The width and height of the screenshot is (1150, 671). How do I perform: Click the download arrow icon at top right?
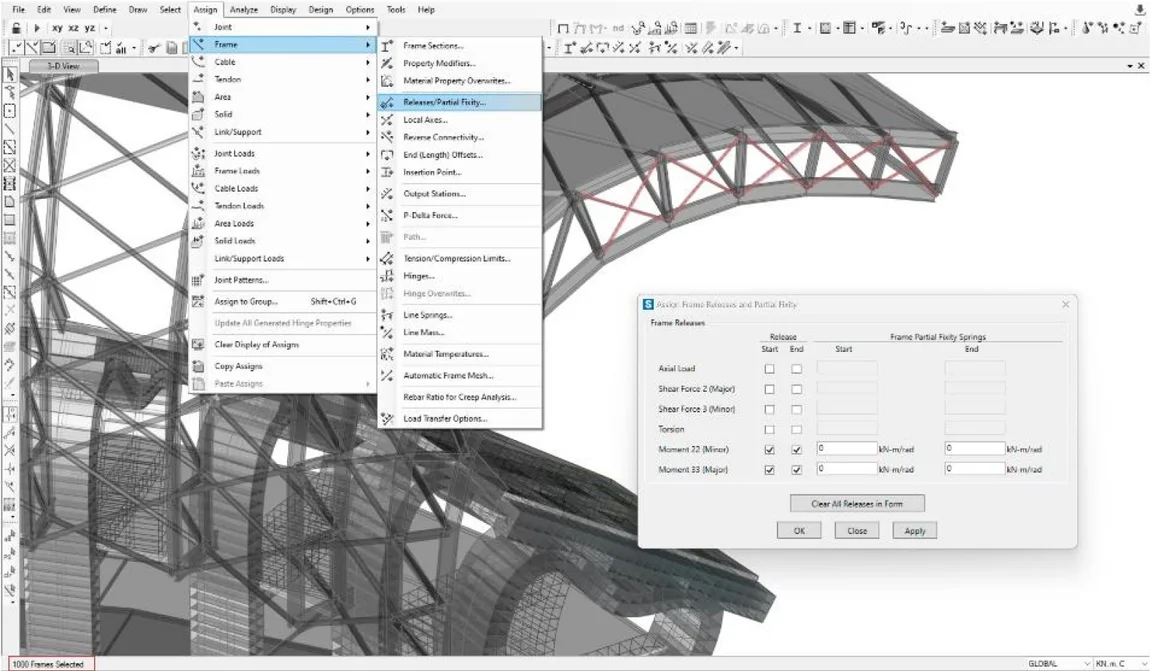pos(1140,9)
